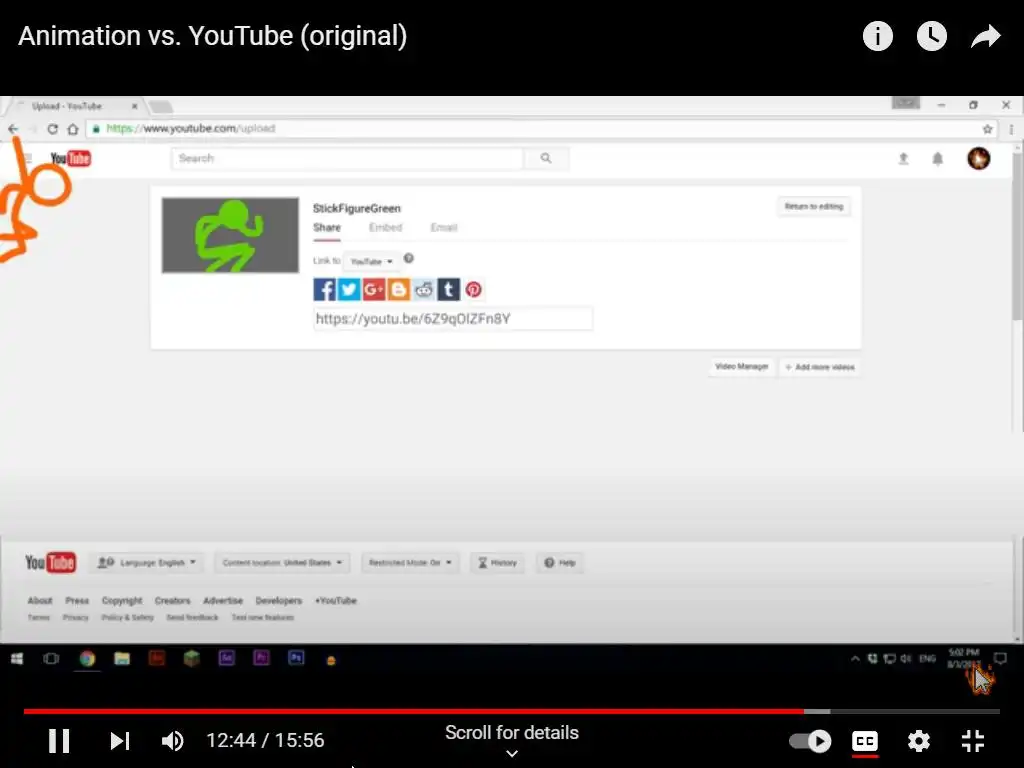Click the StickFigureGreen video title
This screenshot has width=1024, height=768.
(357, 208)
